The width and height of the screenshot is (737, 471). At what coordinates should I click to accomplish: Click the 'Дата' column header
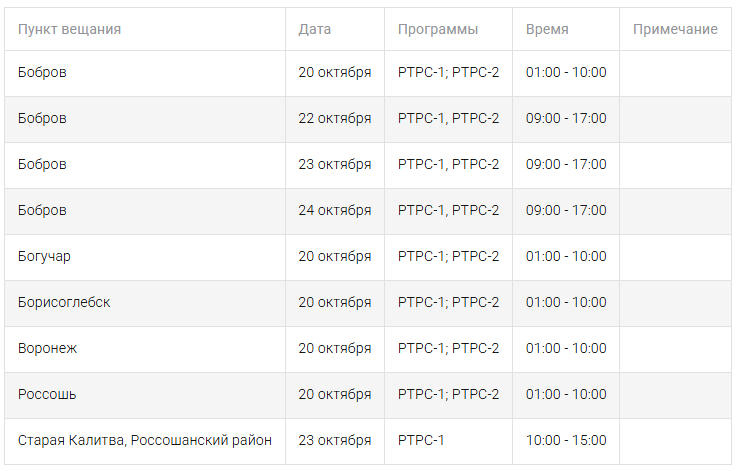pyautogui.click(x=314, y=29)
